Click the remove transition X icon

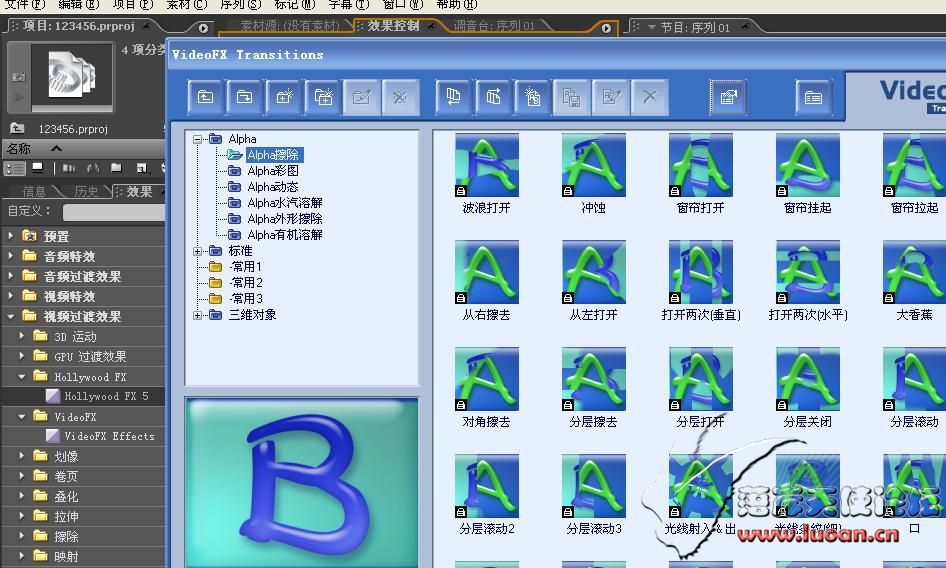point(650,97)
